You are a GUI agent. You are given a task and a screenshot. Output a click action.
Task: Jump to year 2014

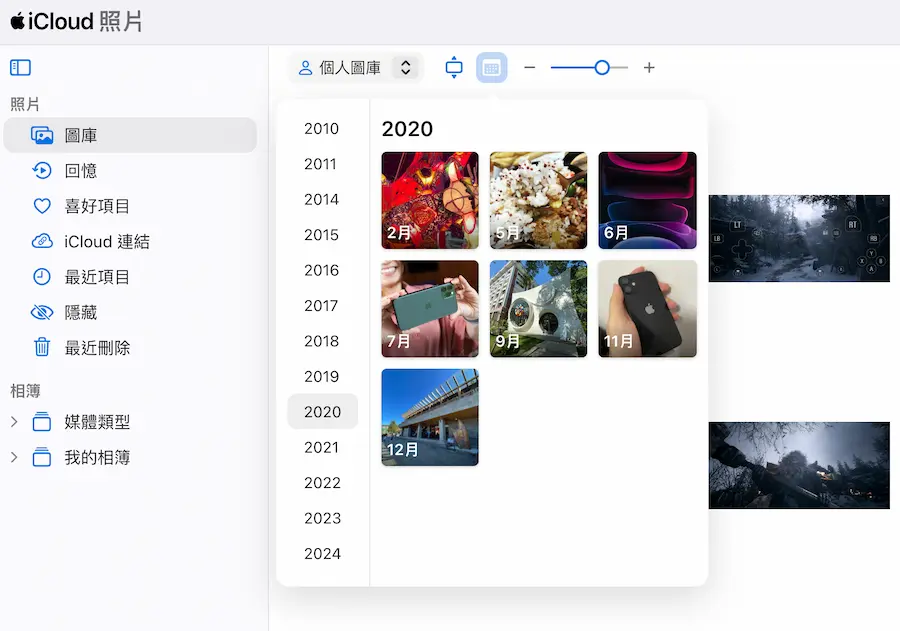pyautogui.click(x=322, y=199)
